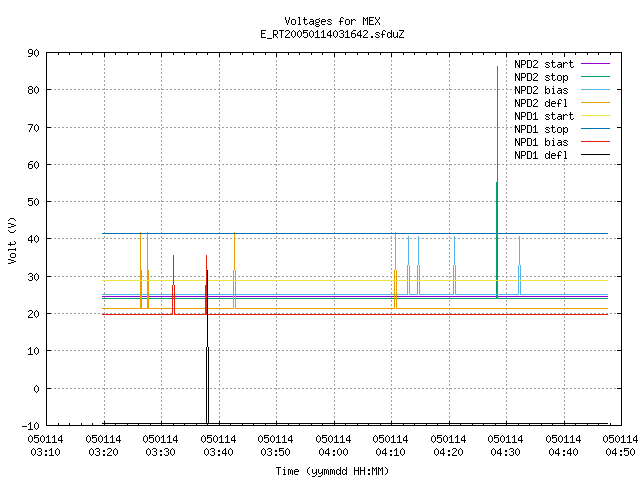Screen dimensions: 640x480
Task: Select the "NPD1 defl" legend label
Action: pyautogui.click(x=541, y=156)
